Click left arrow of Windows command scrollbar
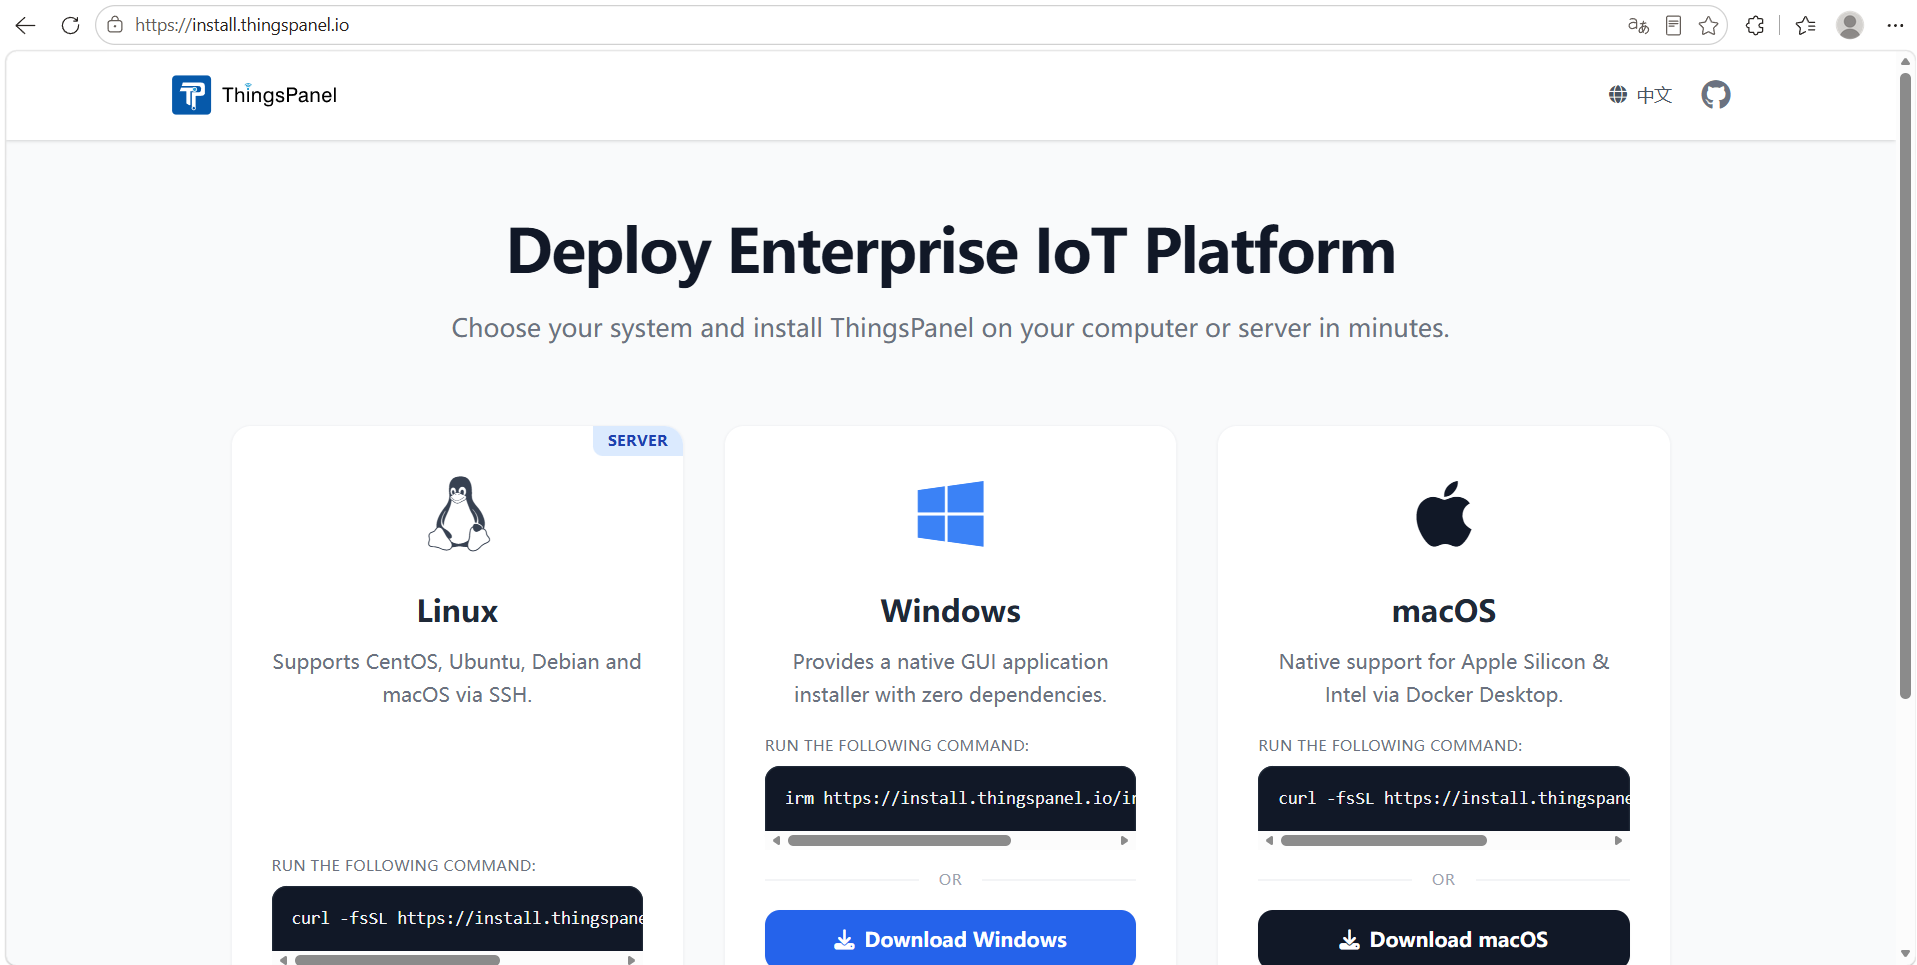Image resolution: width=1917 pixels, height=965 pixels. 776,841
